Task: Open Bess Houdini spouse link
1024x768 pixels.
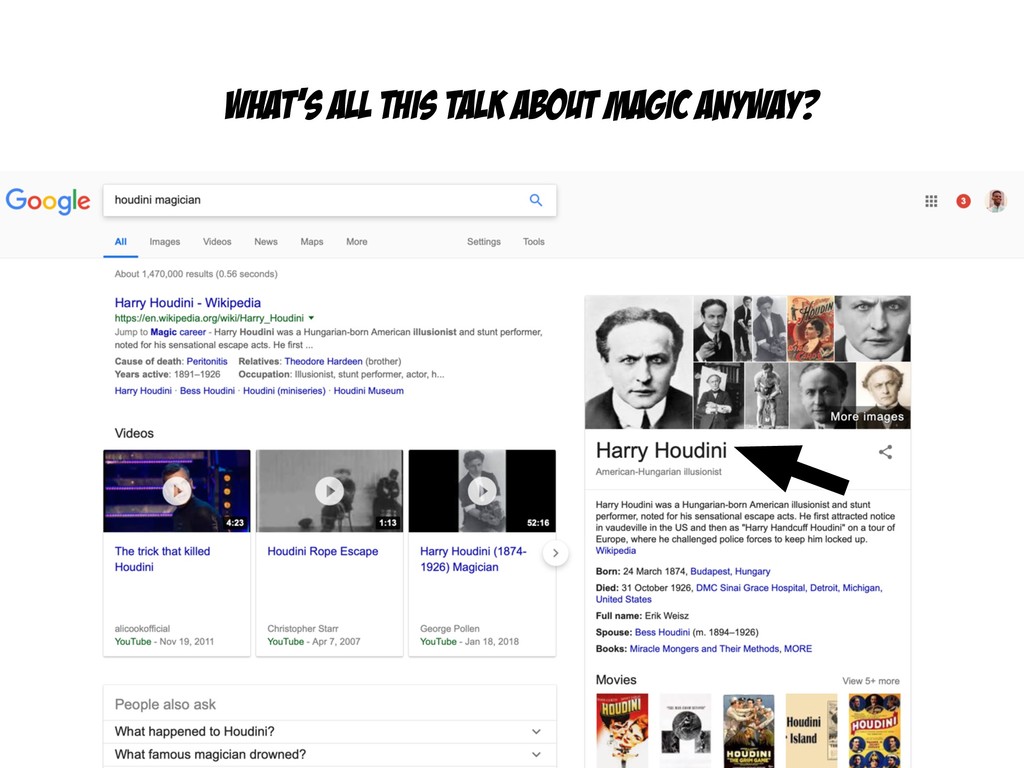Action: point(662,632)
